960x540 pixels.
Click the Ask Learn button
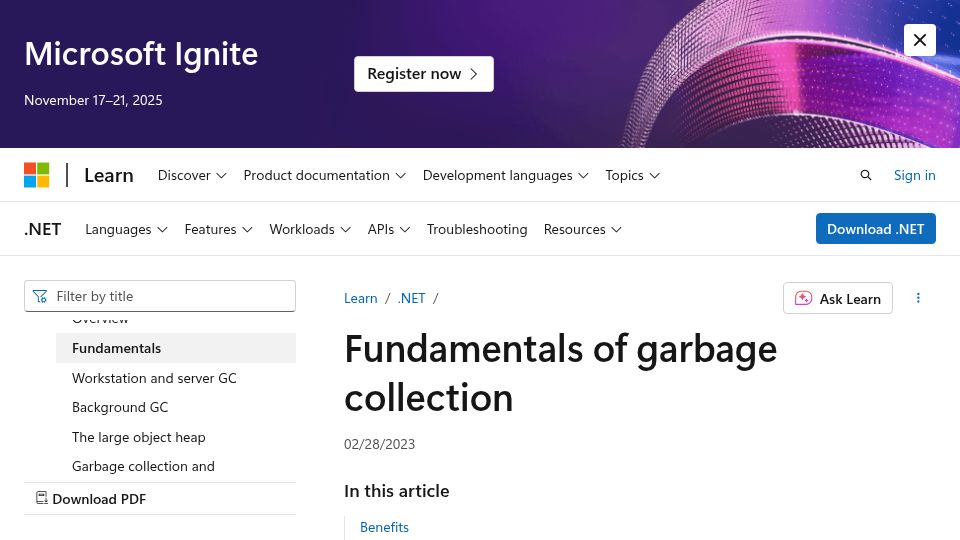click(838, 298)
